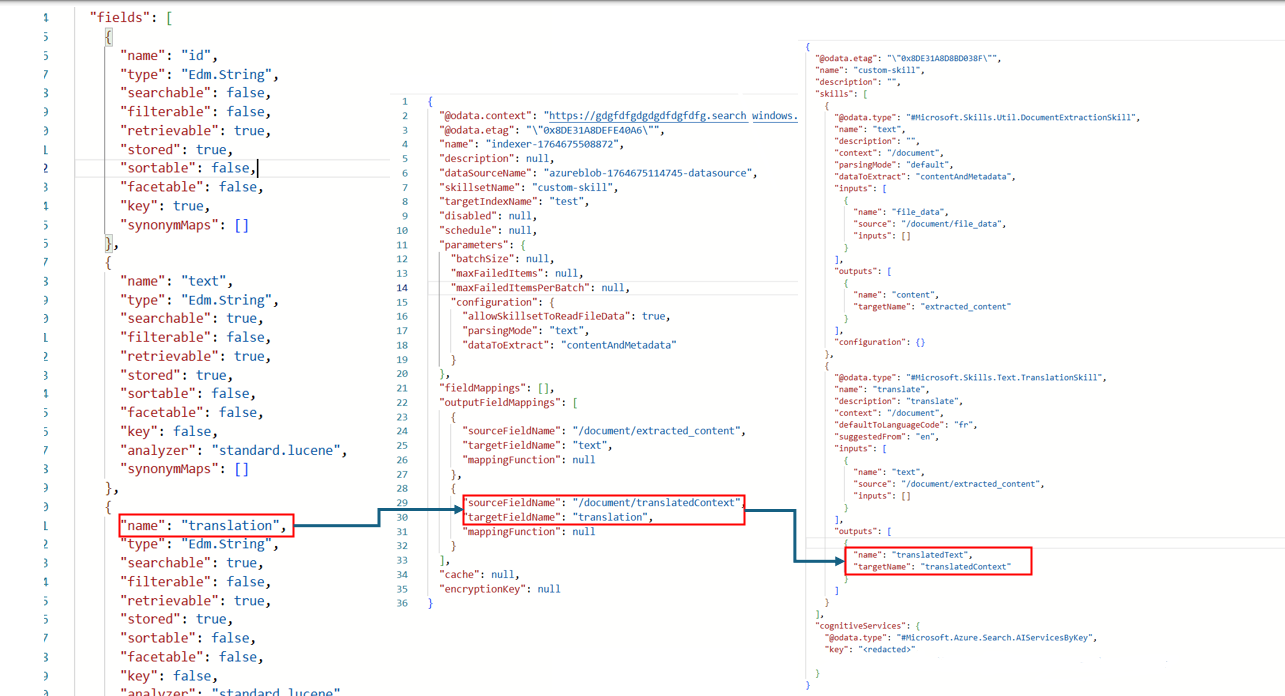Click the red-boxed "name": "translation" field
1285x696 pixels.
[205, 525]
